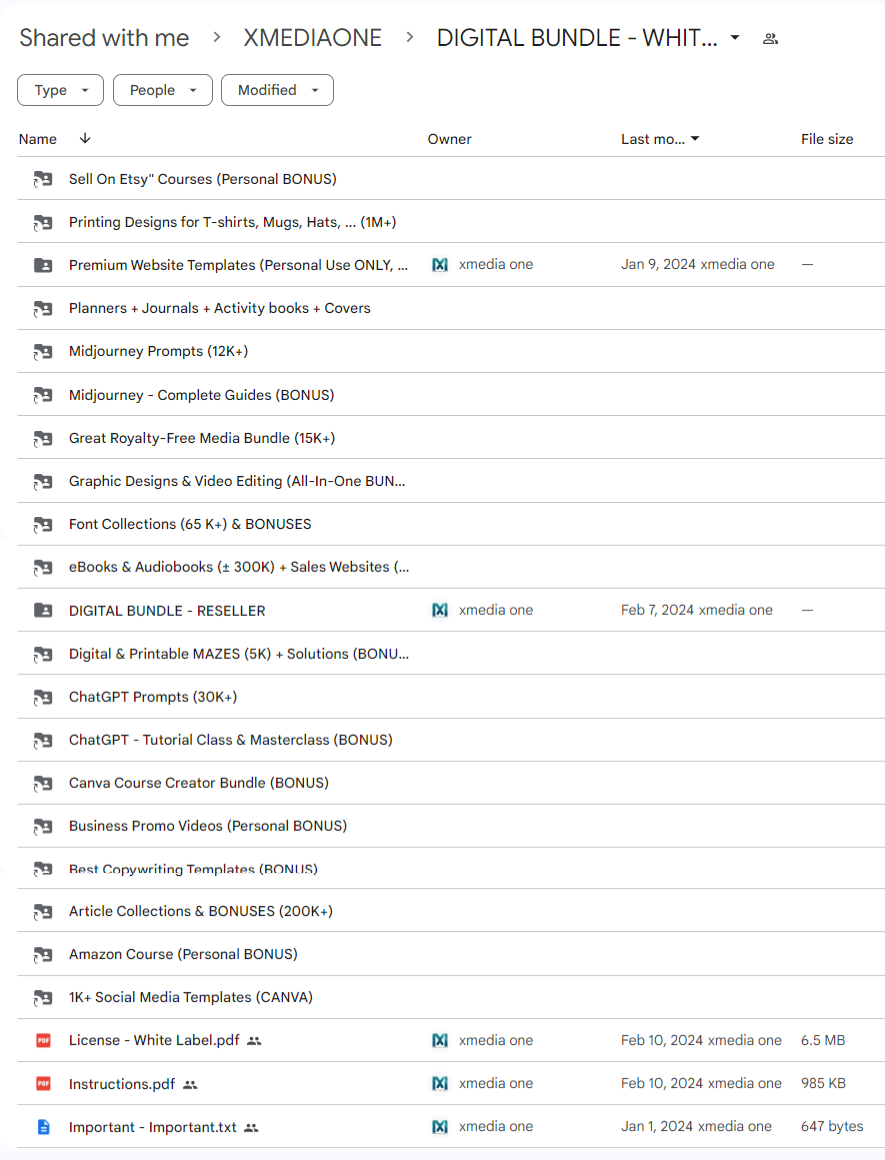This screenshot has height=1160, width=885.
Task: Click the shortcut folder icon for Midjourney Prompts
Action: point(43,352)
